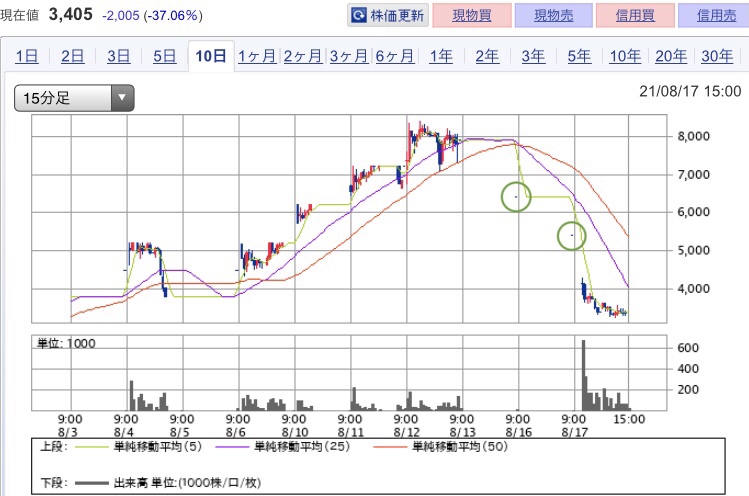This screenshot has width=749, height=496.
Task: Click the current price 3,405
Action: point(71,14)
